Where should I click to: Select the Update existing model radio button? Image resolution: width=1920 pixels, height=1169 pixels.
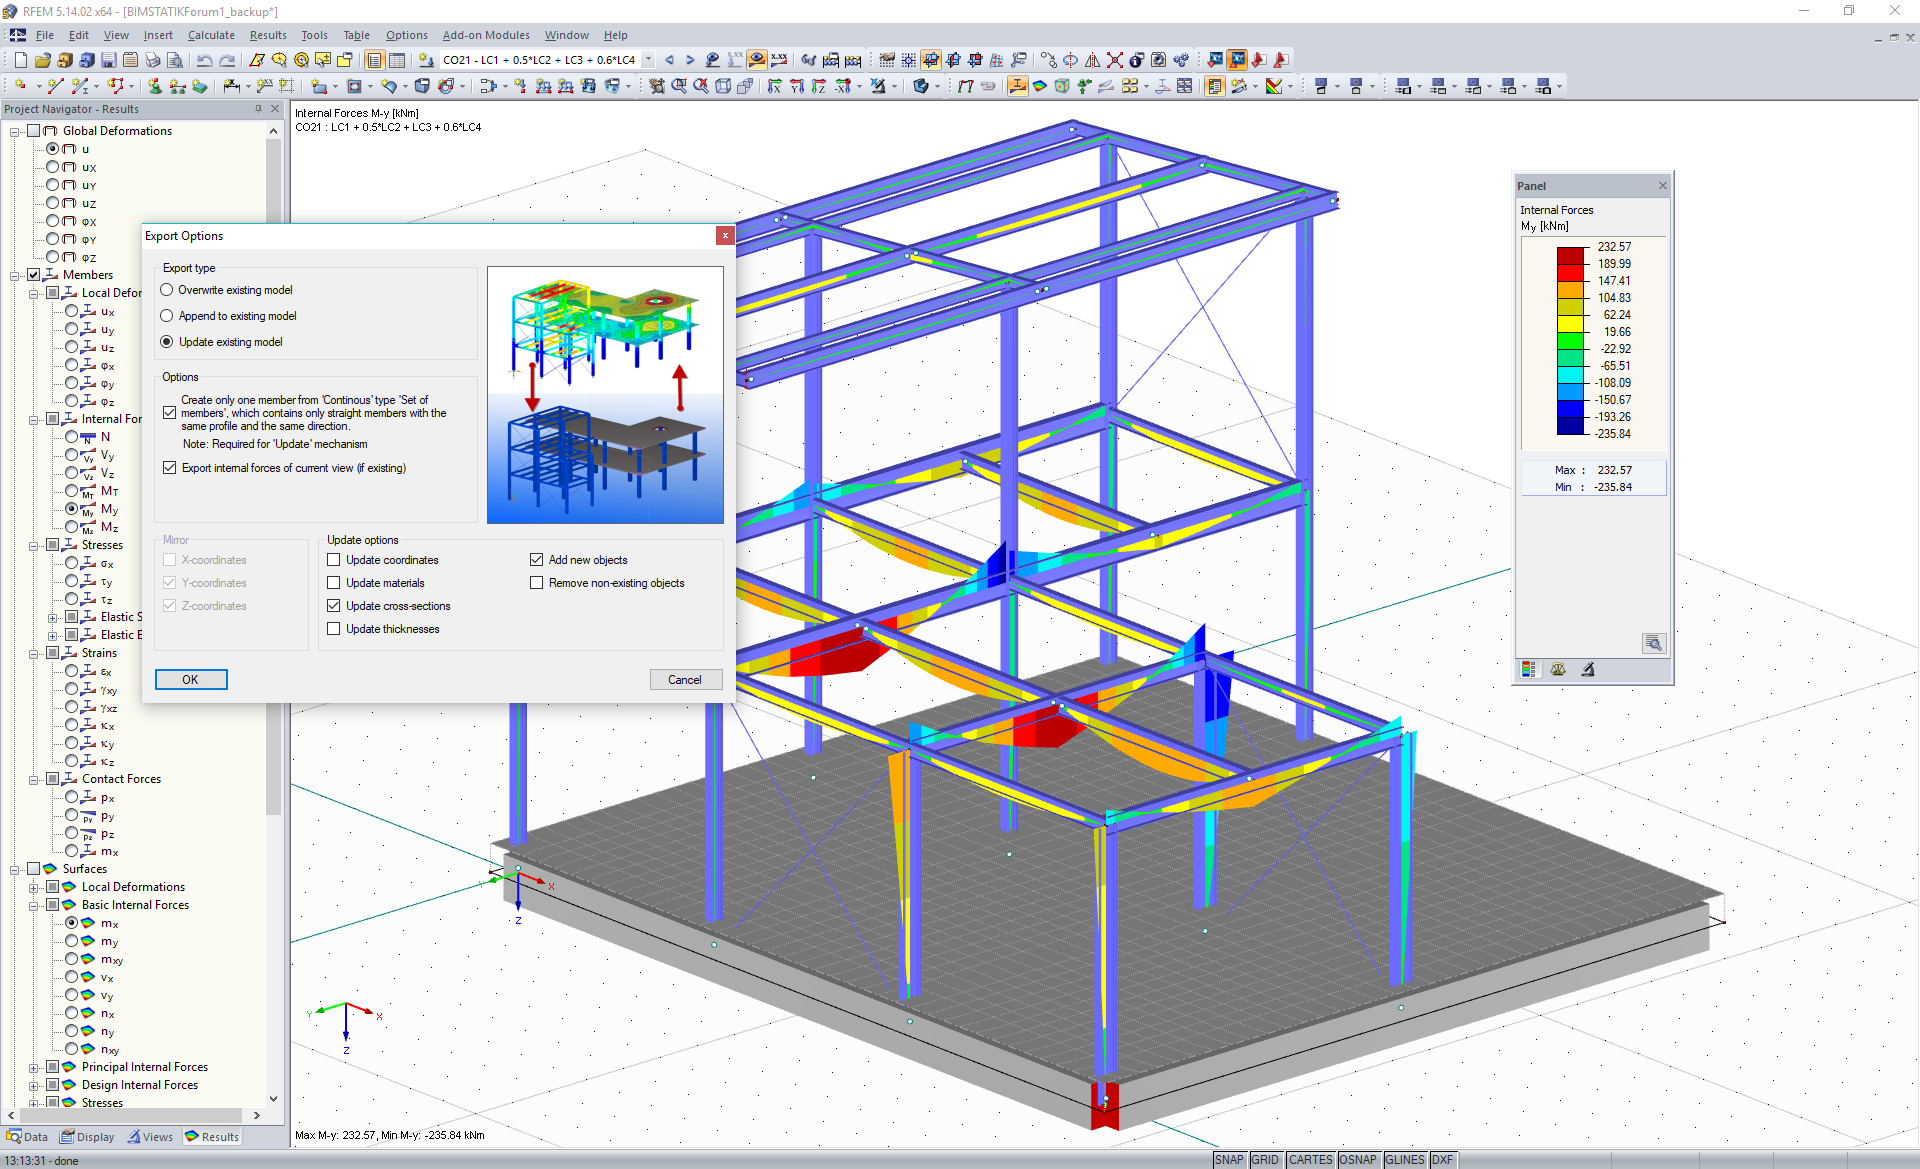pos(167,340)
